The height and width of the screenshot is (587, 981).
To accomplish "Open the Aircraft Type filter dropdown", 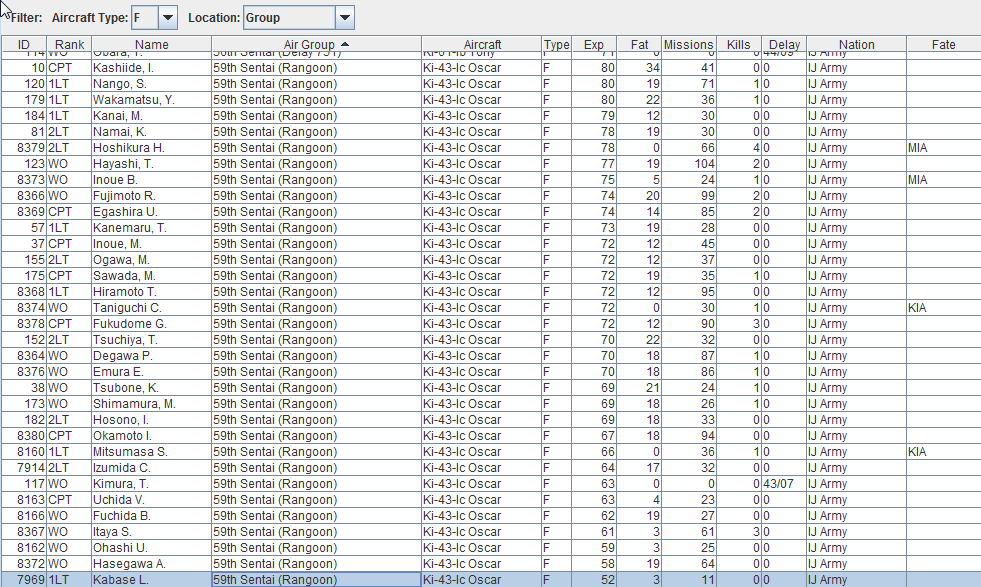I will coord(167,18).
